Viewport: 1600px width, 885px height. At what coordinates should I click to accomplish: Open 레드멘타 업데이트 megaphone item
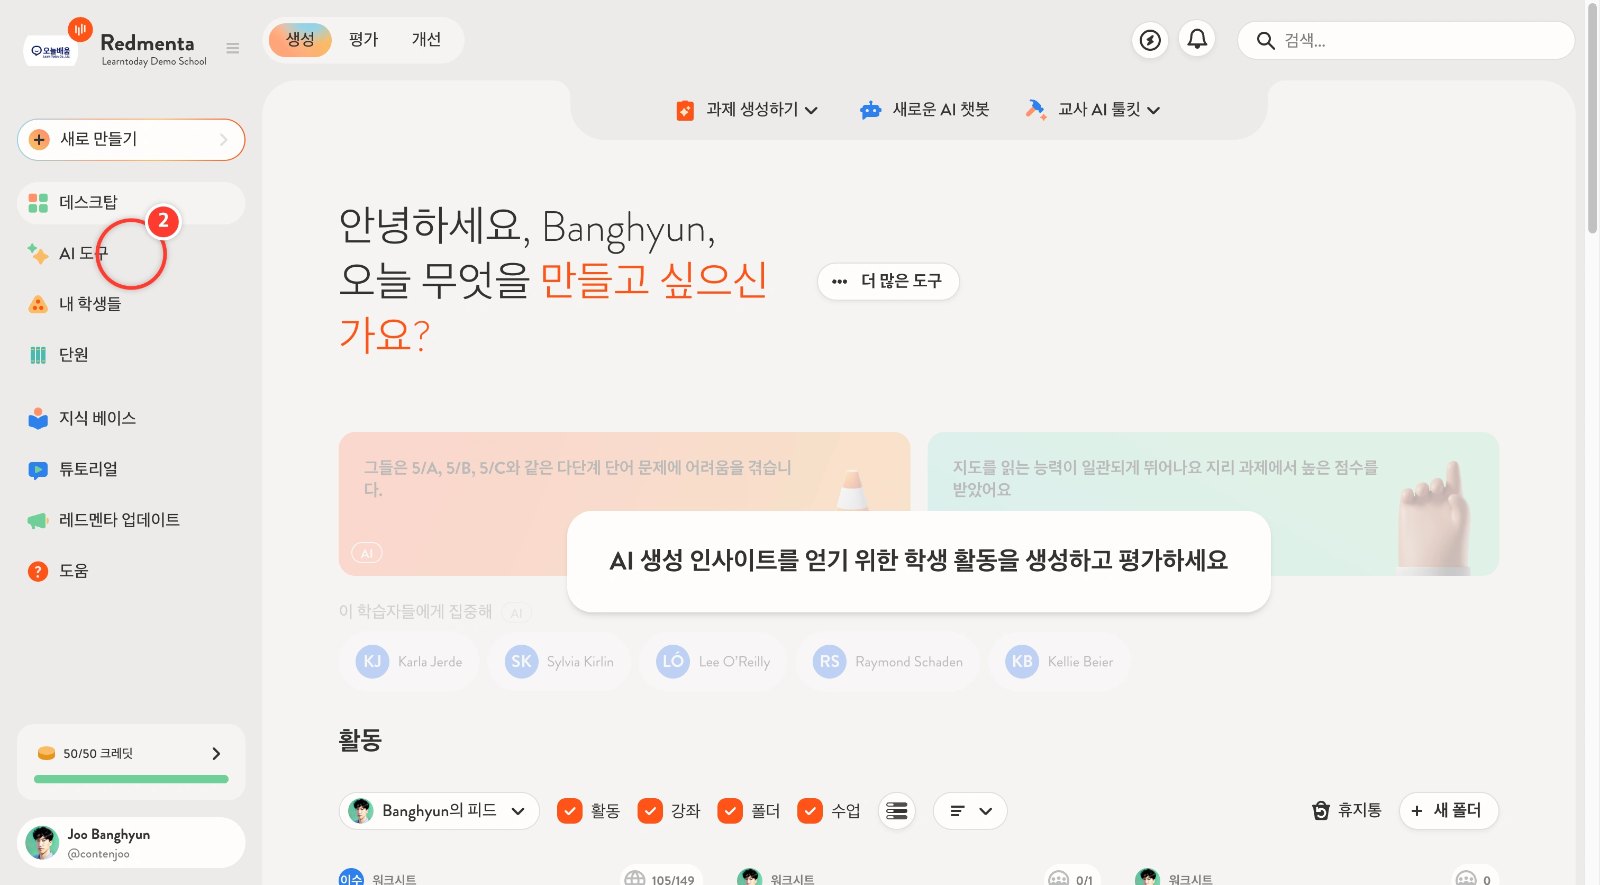[x=131, y=520]
